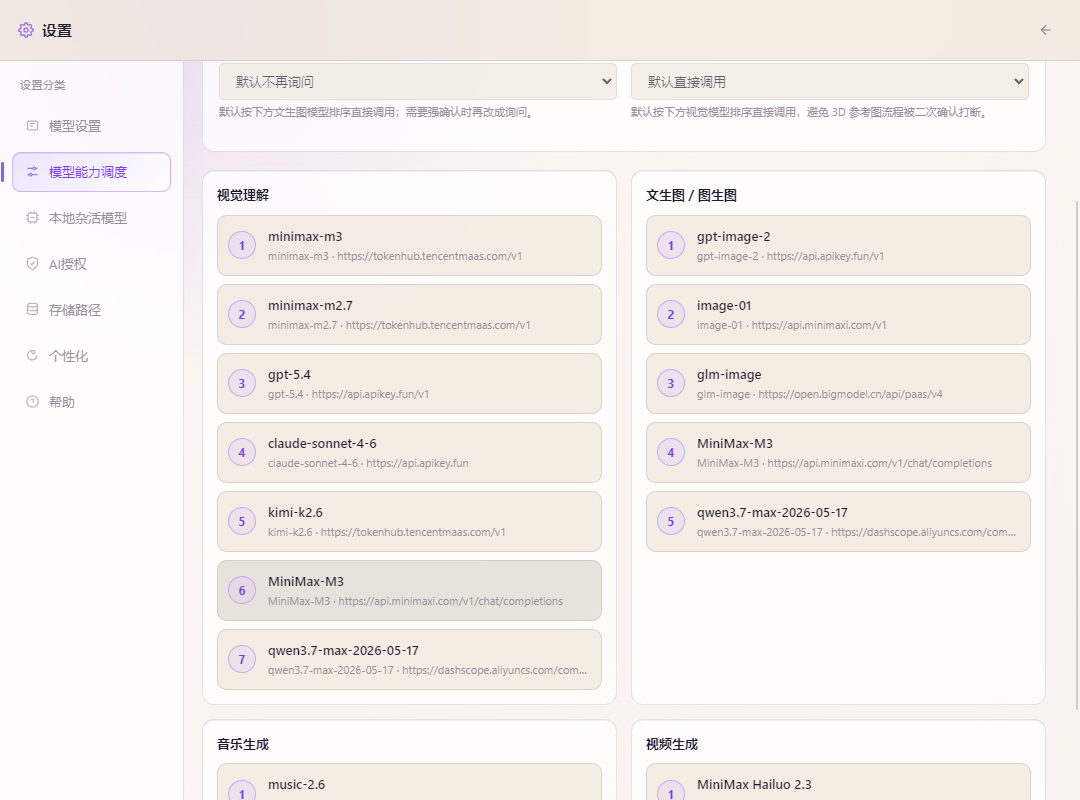Switch to 存储路径 category
The height and width of the screenshot is (800, 1080).
click(92, 310)
